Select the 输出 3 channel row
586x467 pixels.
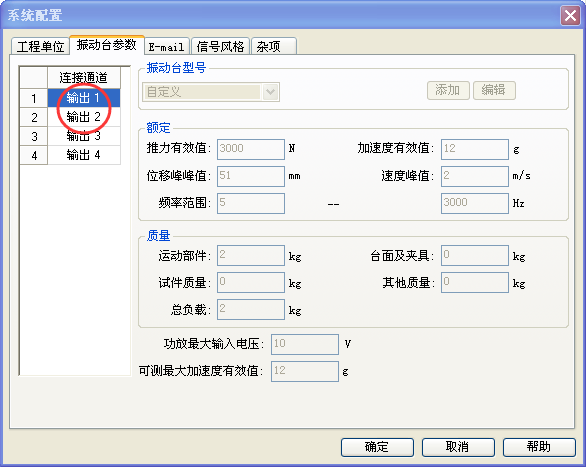tap(84, 136)
